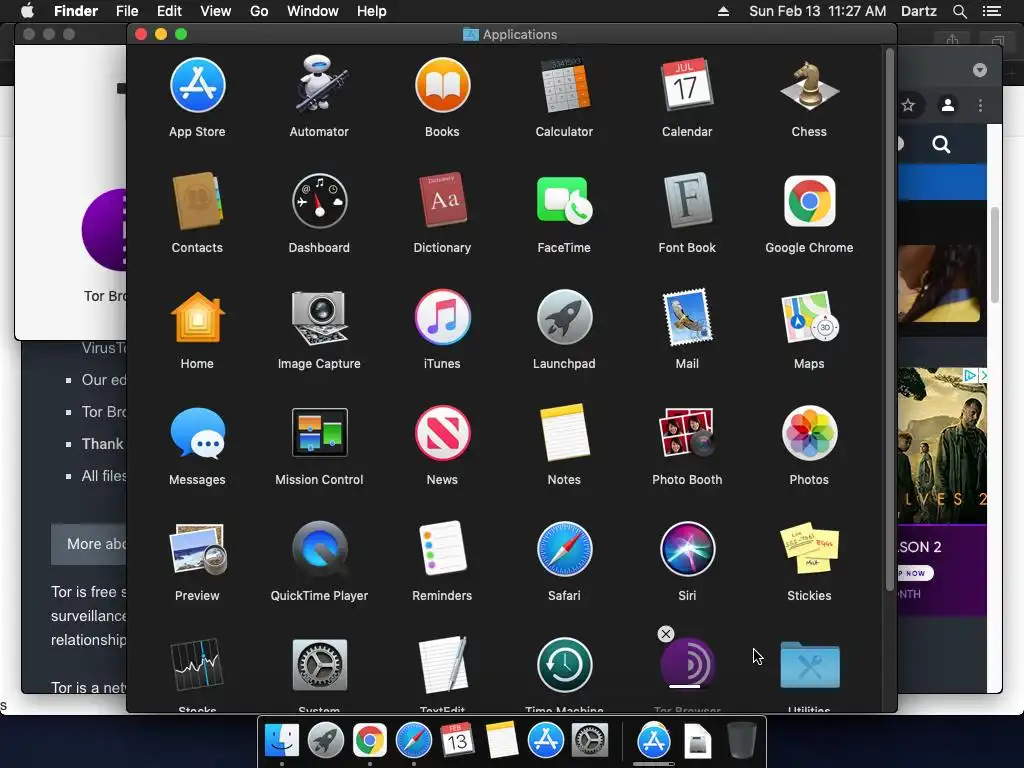Select the Dashboard app icon
Viewport: 1024px width, 768px height.
coord(319,200)
